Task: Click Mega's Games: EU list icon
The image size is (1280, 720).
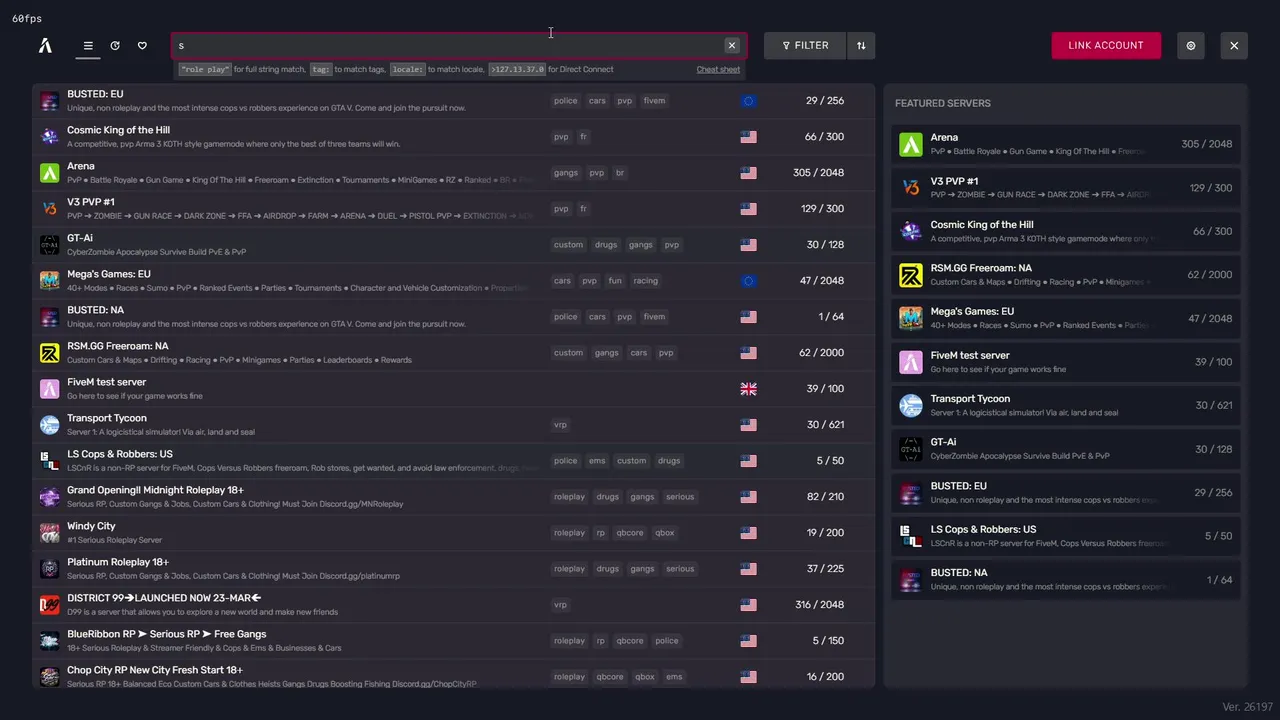Action: coord(49,281)
